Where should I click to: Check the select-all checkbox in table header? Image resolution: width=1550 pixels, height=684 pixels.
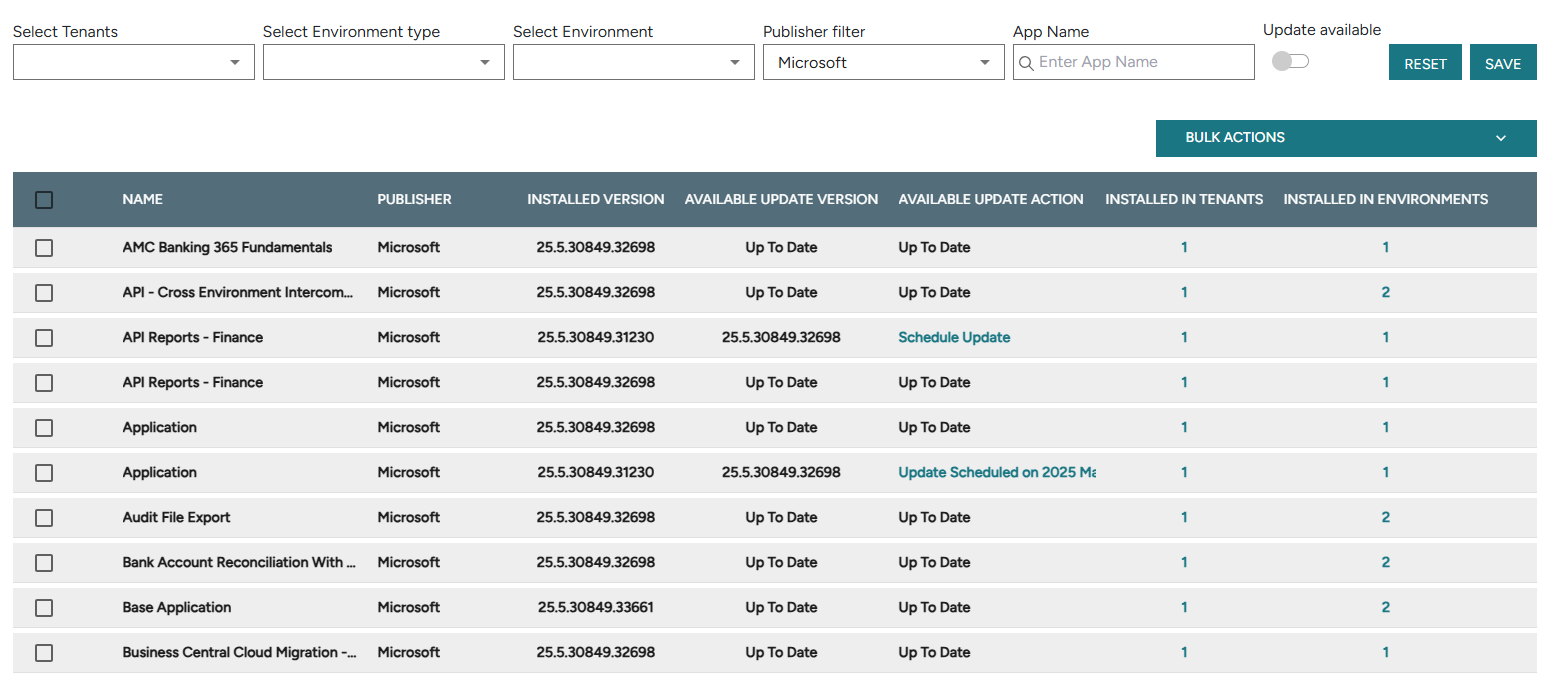(x=44, y=200)
